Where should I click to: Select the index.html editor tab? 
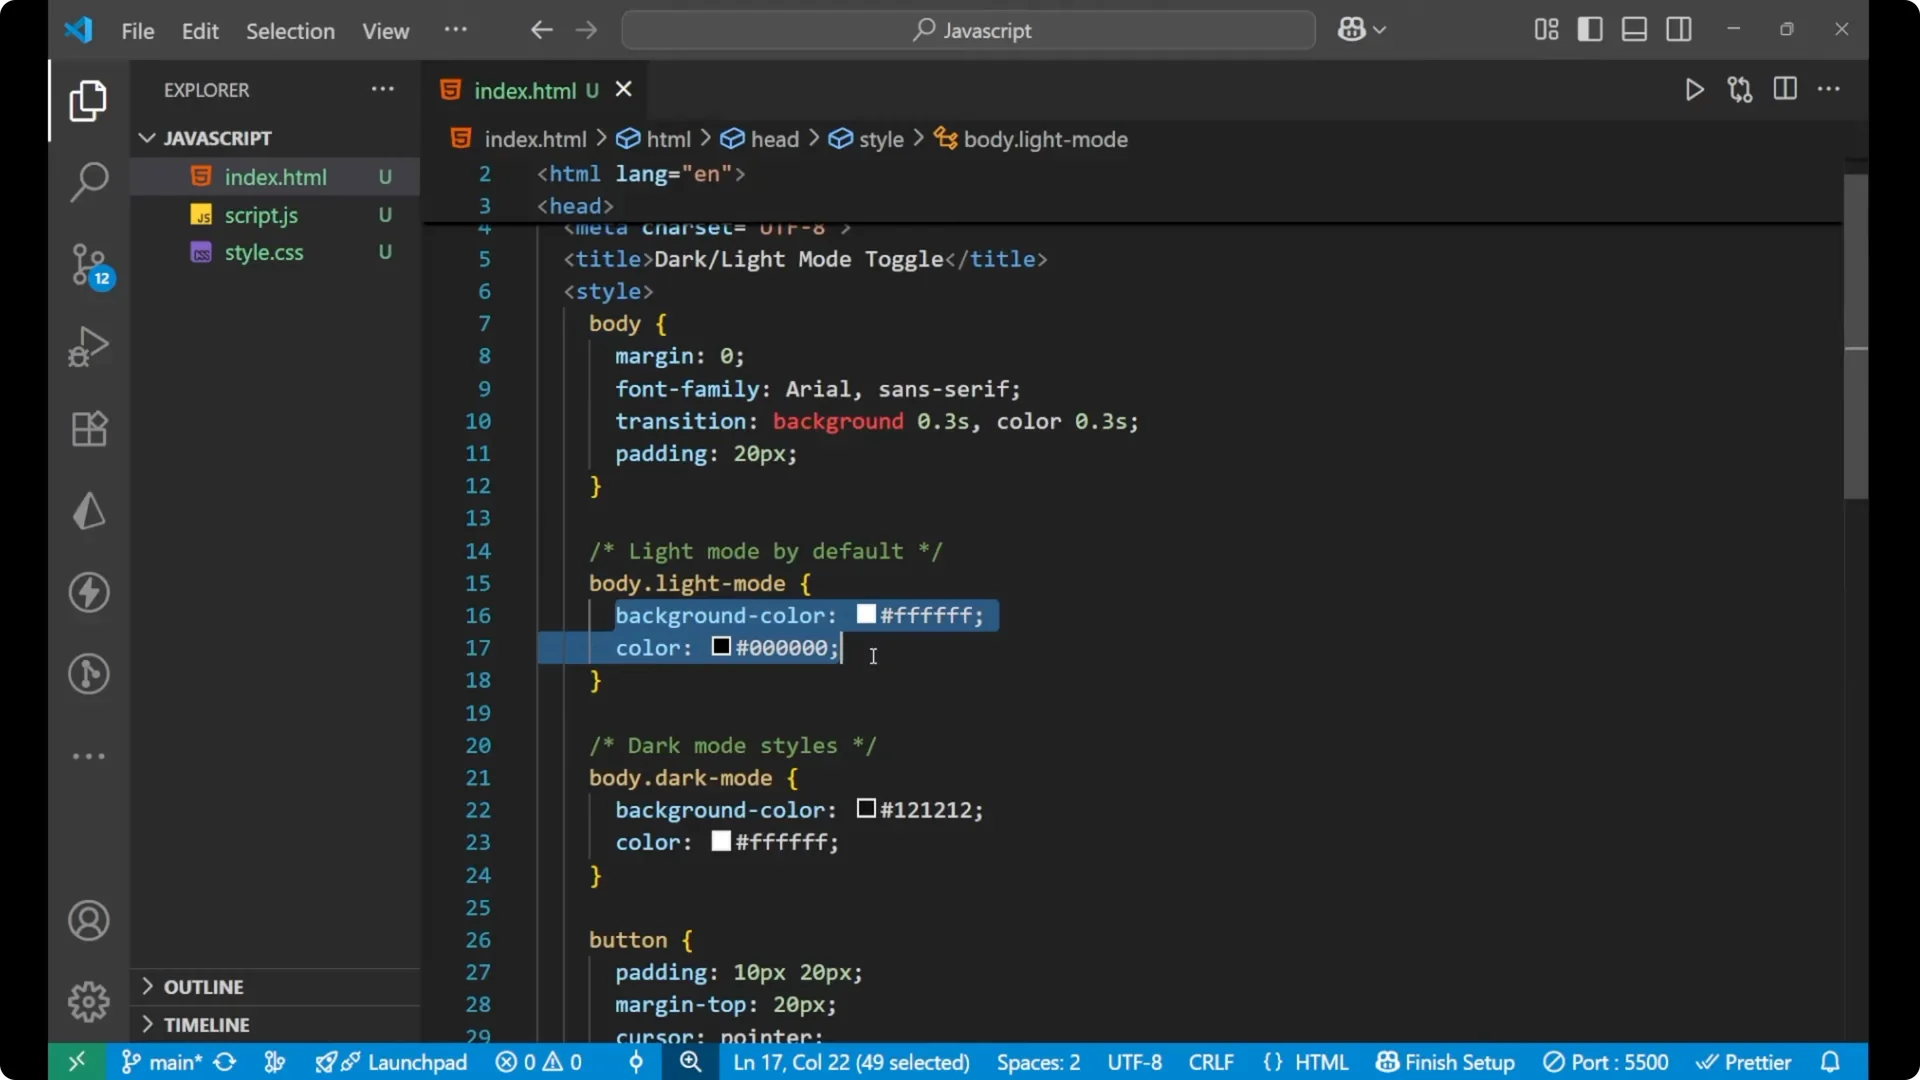(x=527, y=90)
